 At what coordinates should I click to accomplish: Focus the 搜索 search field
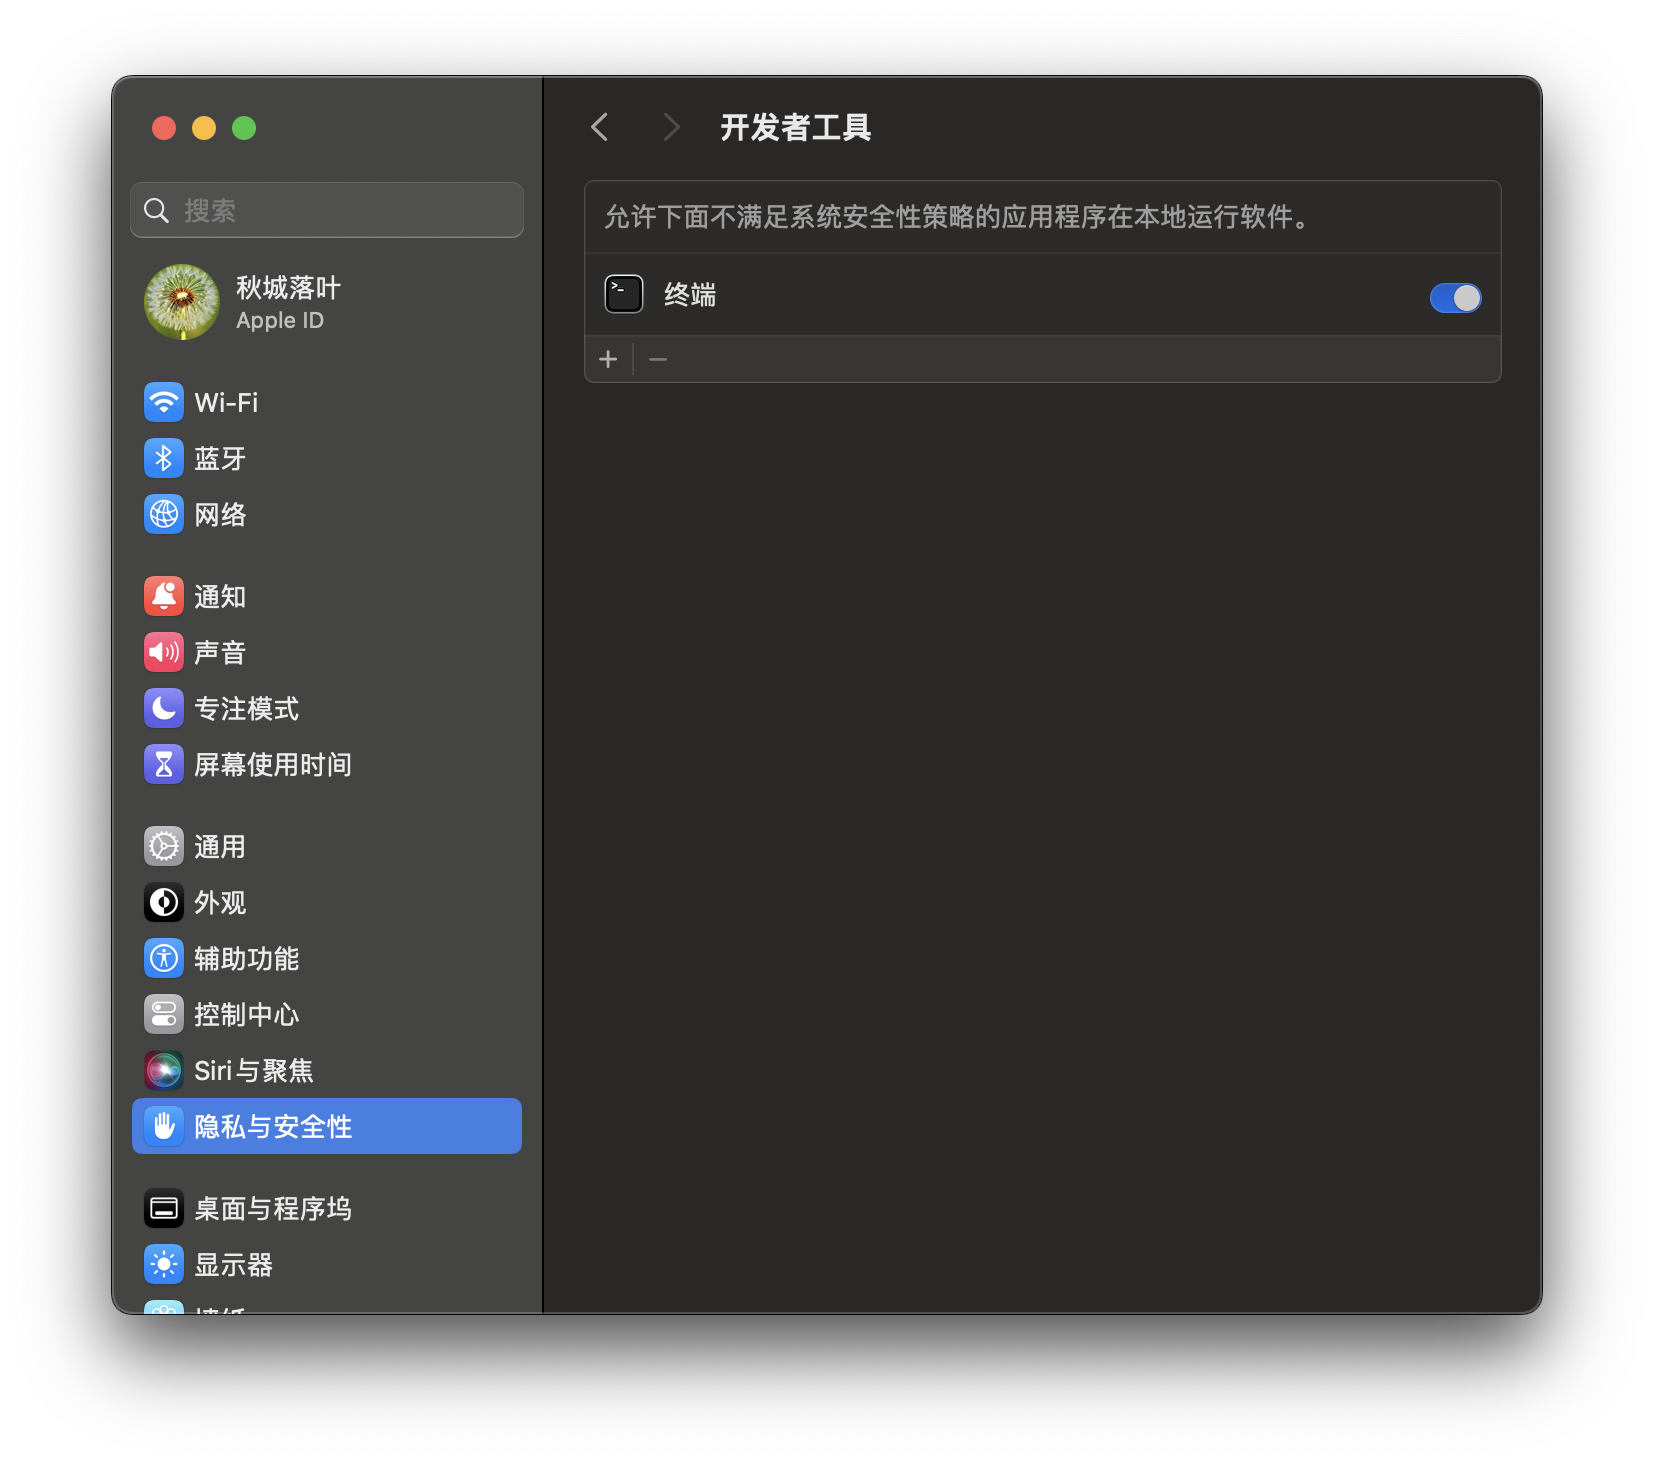(327, 210)
